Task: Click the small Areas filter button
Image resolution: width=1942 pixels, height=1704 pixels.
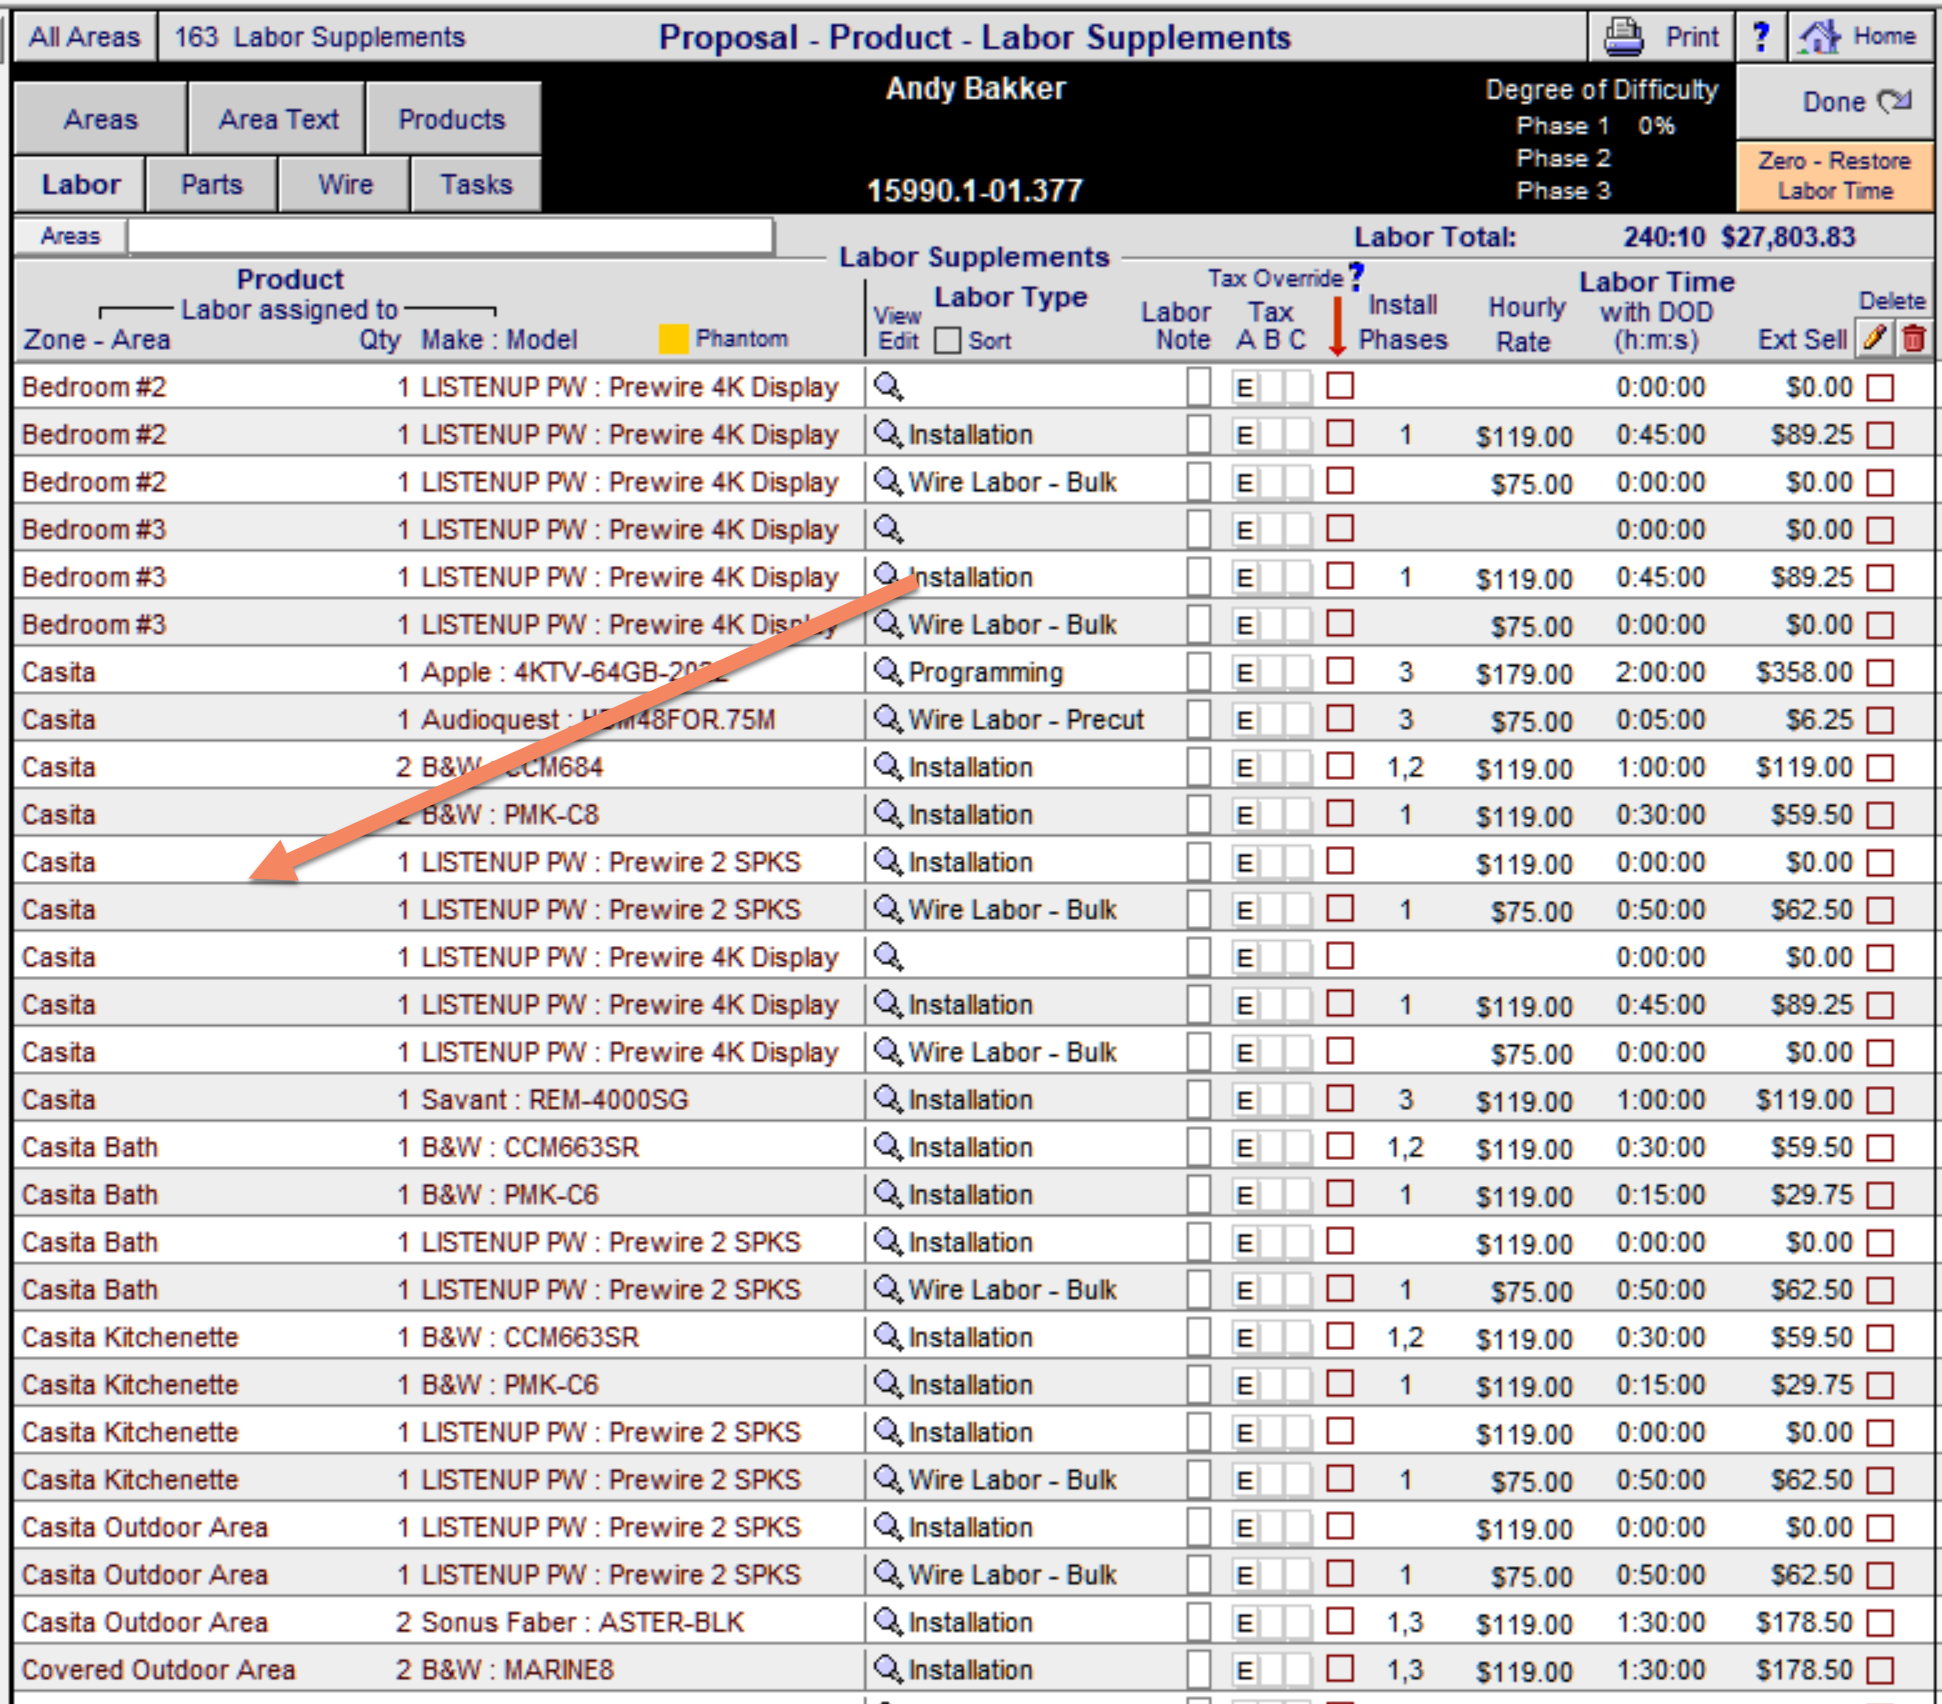Action: 70,236
